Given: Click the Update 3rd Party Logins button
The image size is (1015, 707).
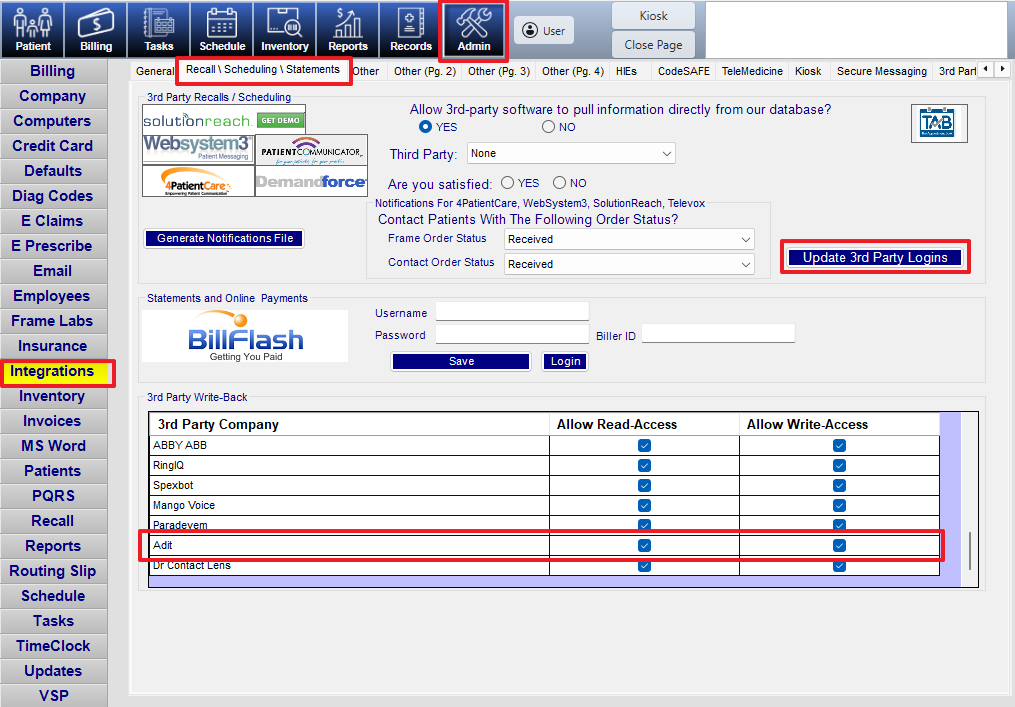Looking at the screenshot, I should (875, 258).
